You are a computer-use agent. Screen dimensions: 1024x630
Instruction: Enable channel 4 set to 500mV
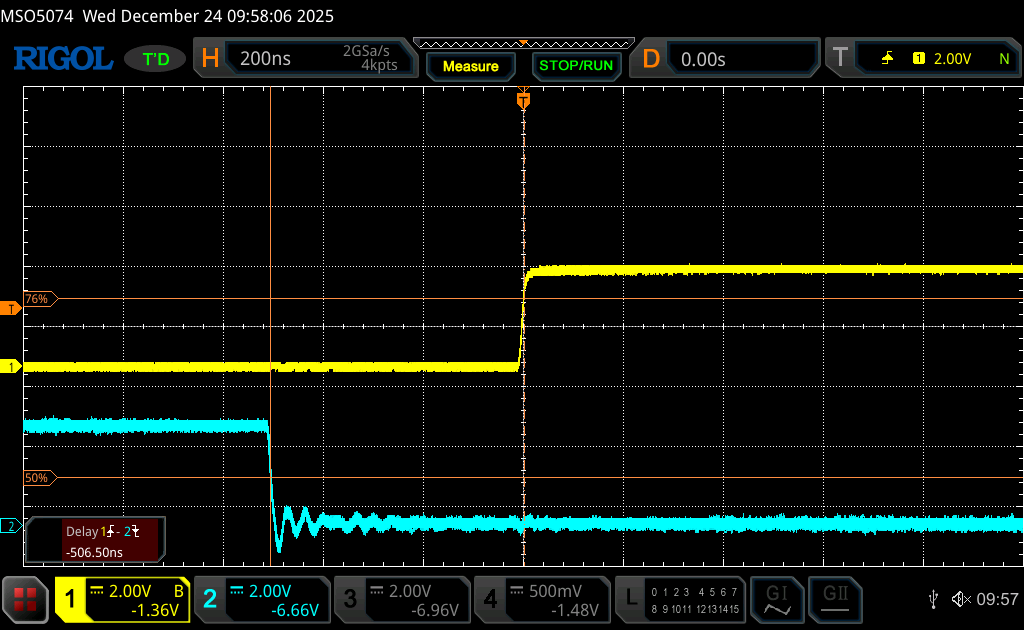click(x=541, y=598)
